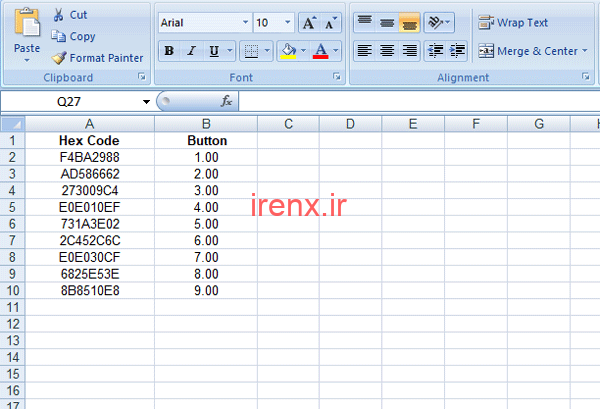This screenshot has height=409, width=600.
Task: Increase font size with Grow Font
Action: pyautogui.click(x=308, y=22)
